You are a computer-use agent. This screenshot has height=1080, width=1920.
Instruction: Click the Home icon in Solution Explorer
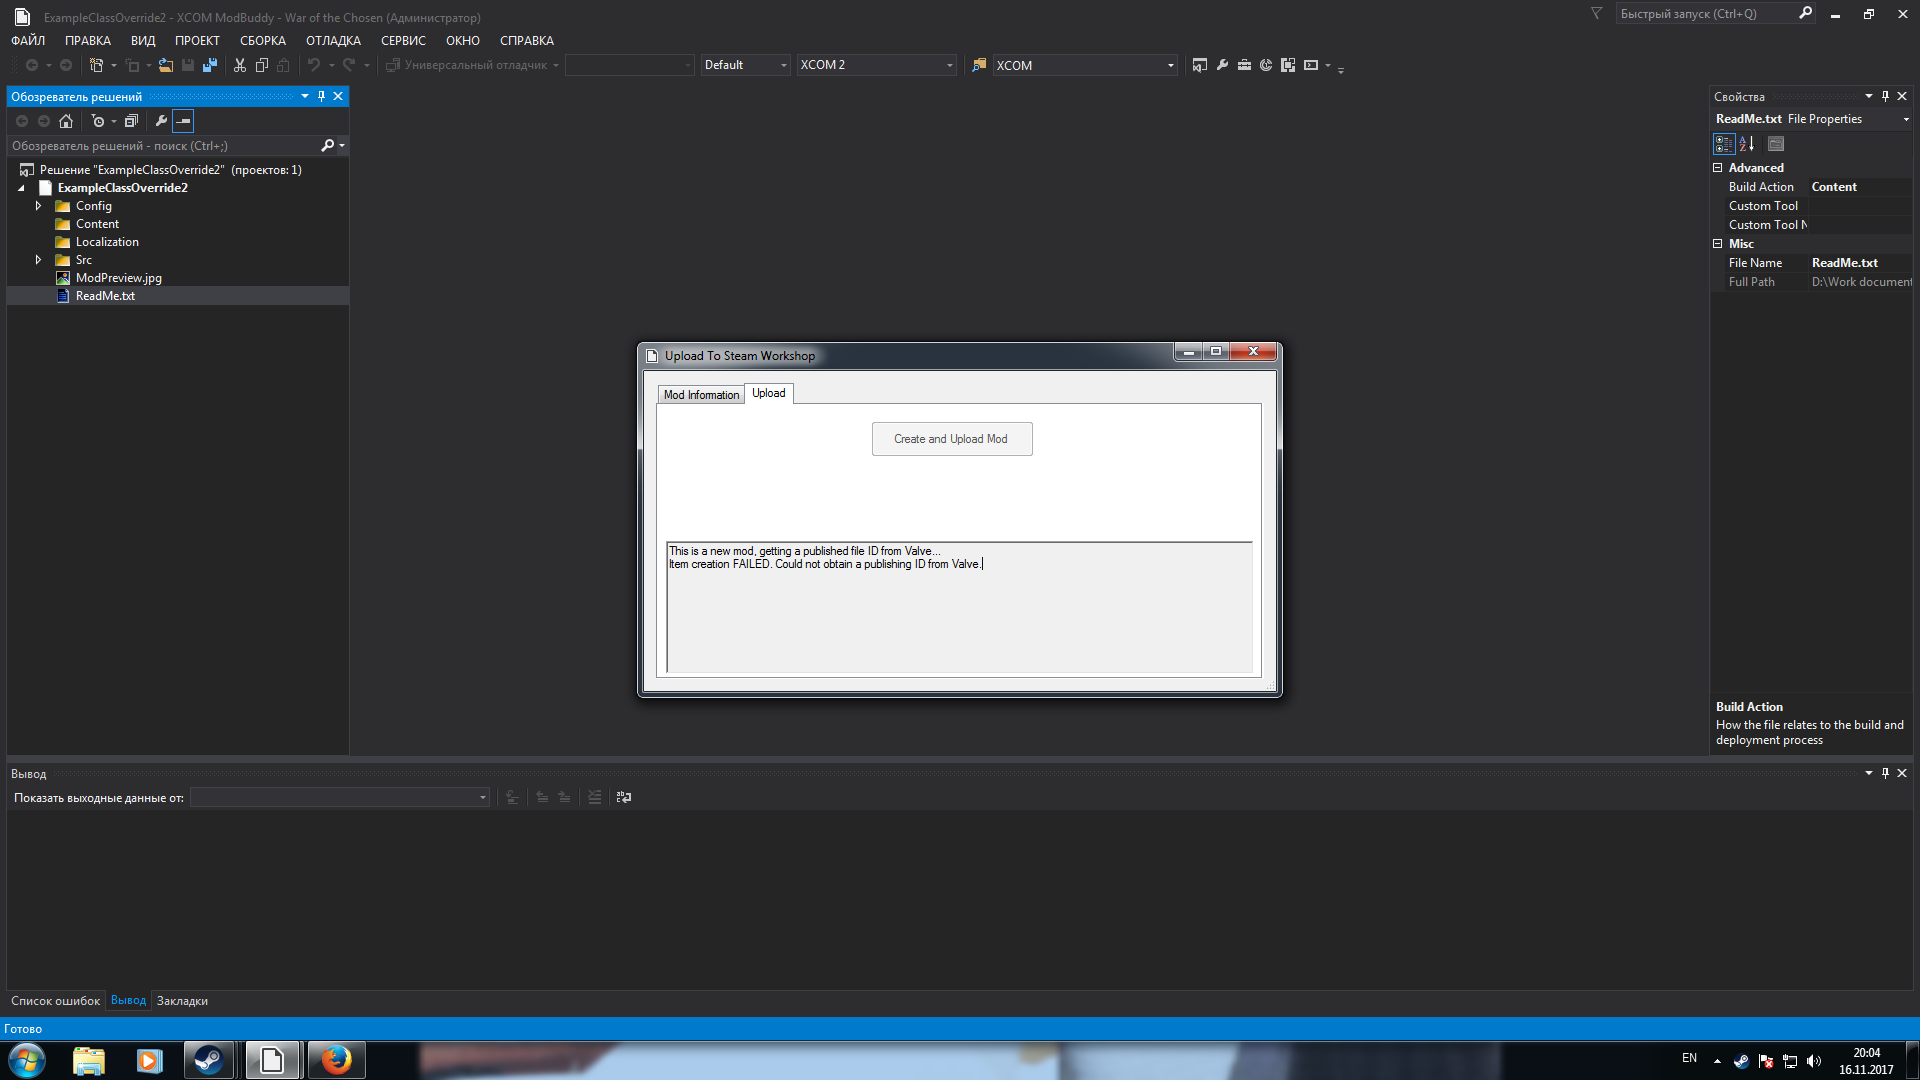(66, 121)
